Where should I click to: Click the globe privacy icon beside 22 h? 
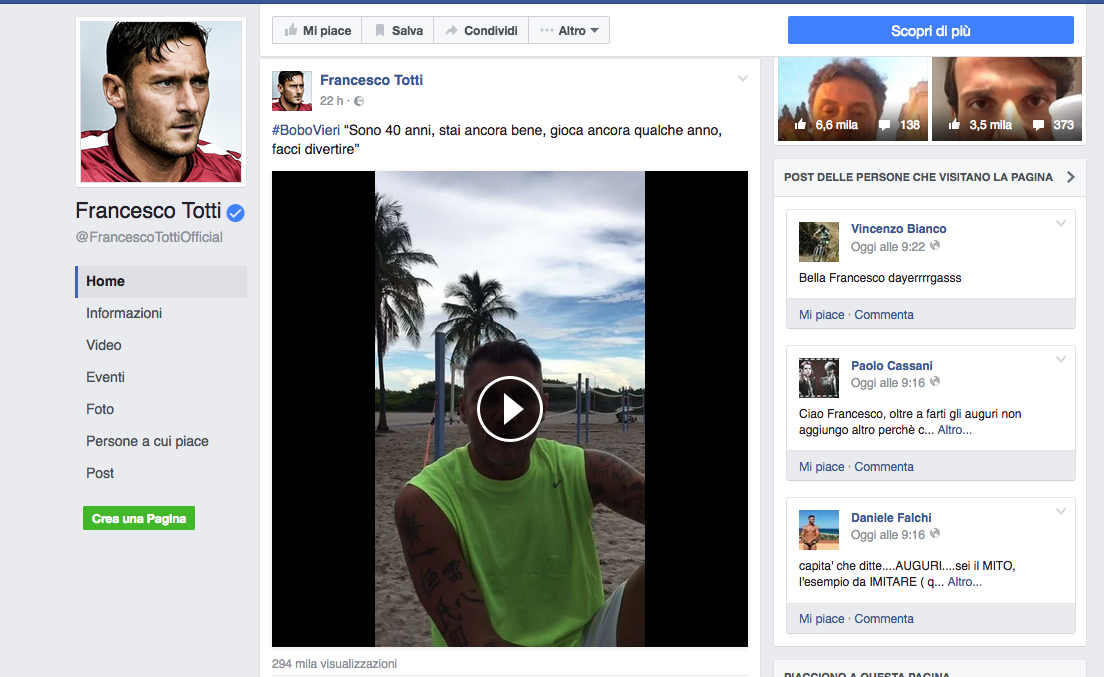tap(359, 101)
